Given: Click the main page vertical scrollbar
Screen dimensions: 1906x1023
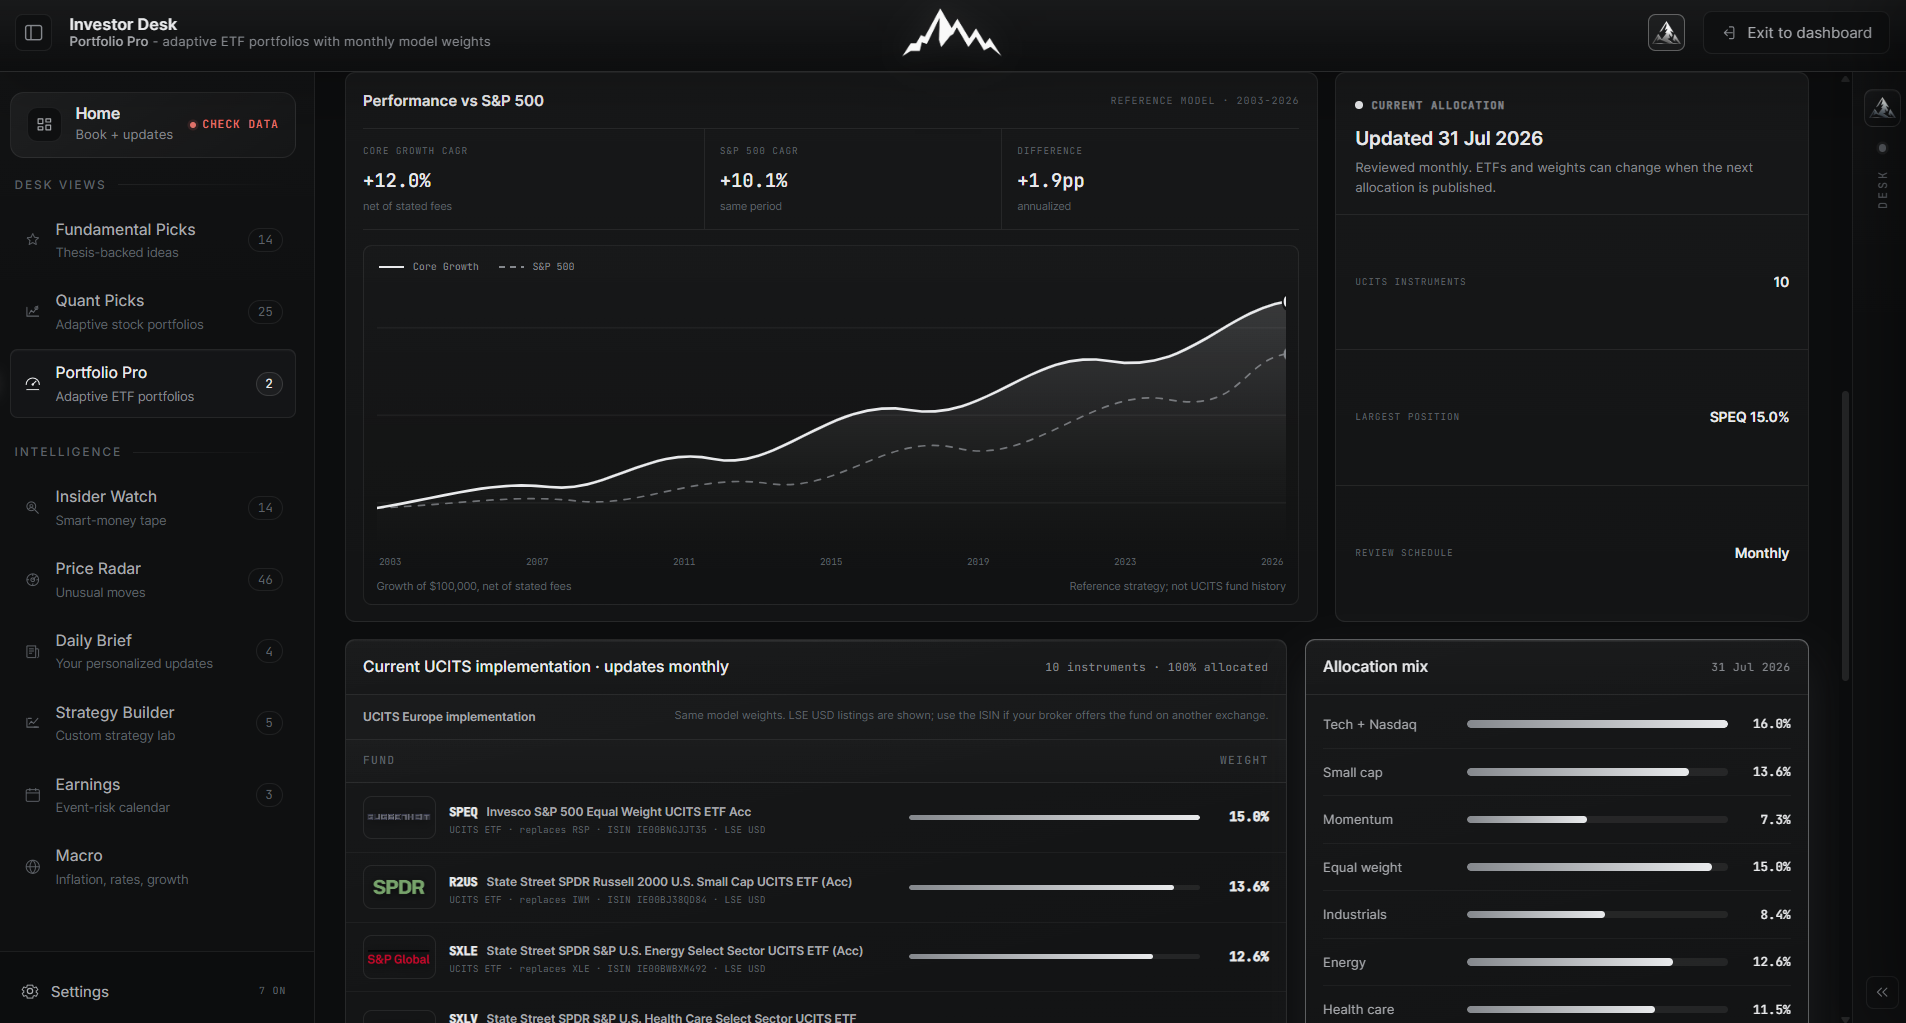Looking at the screenshot, I should [x=1845, y=535].
